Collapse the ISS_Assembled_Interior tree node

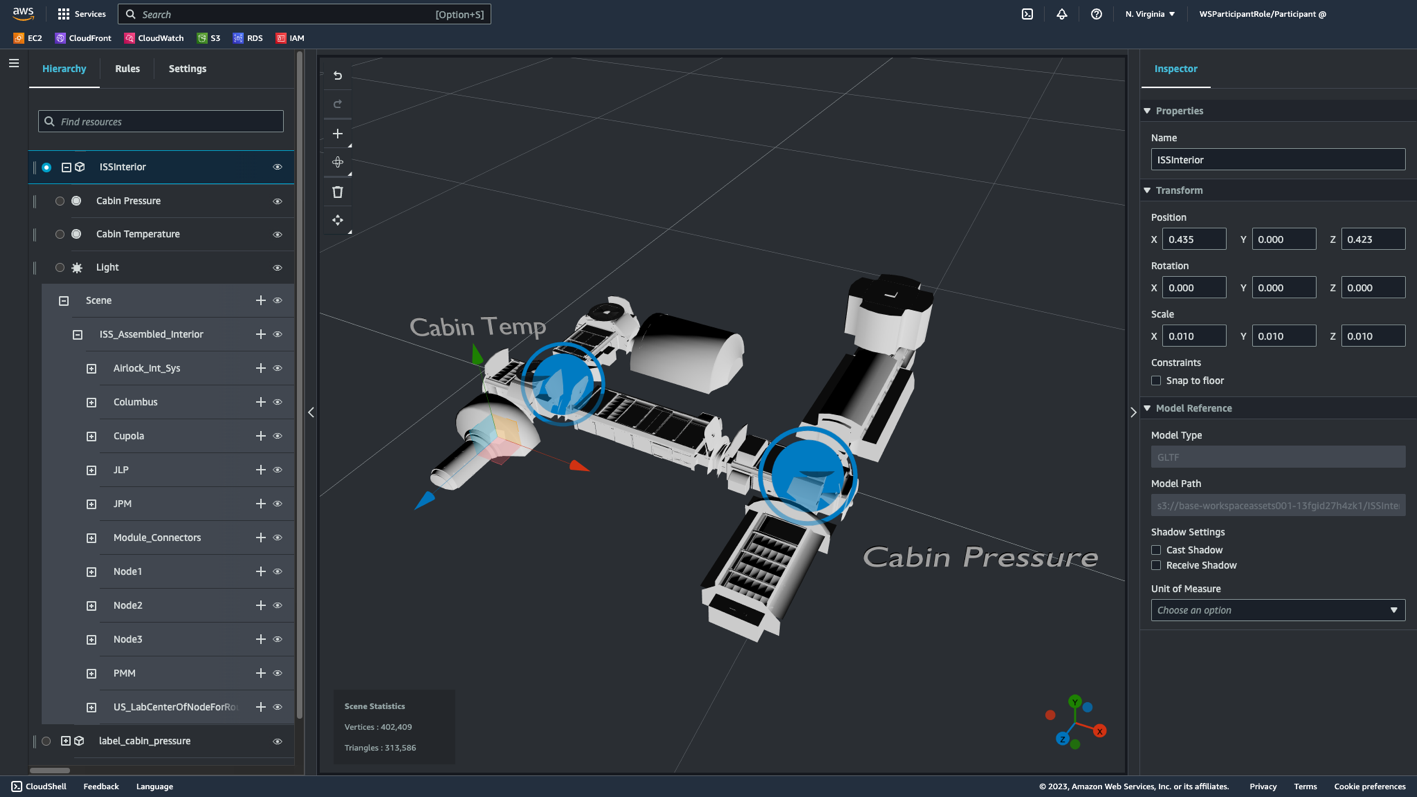coord(77,334)
